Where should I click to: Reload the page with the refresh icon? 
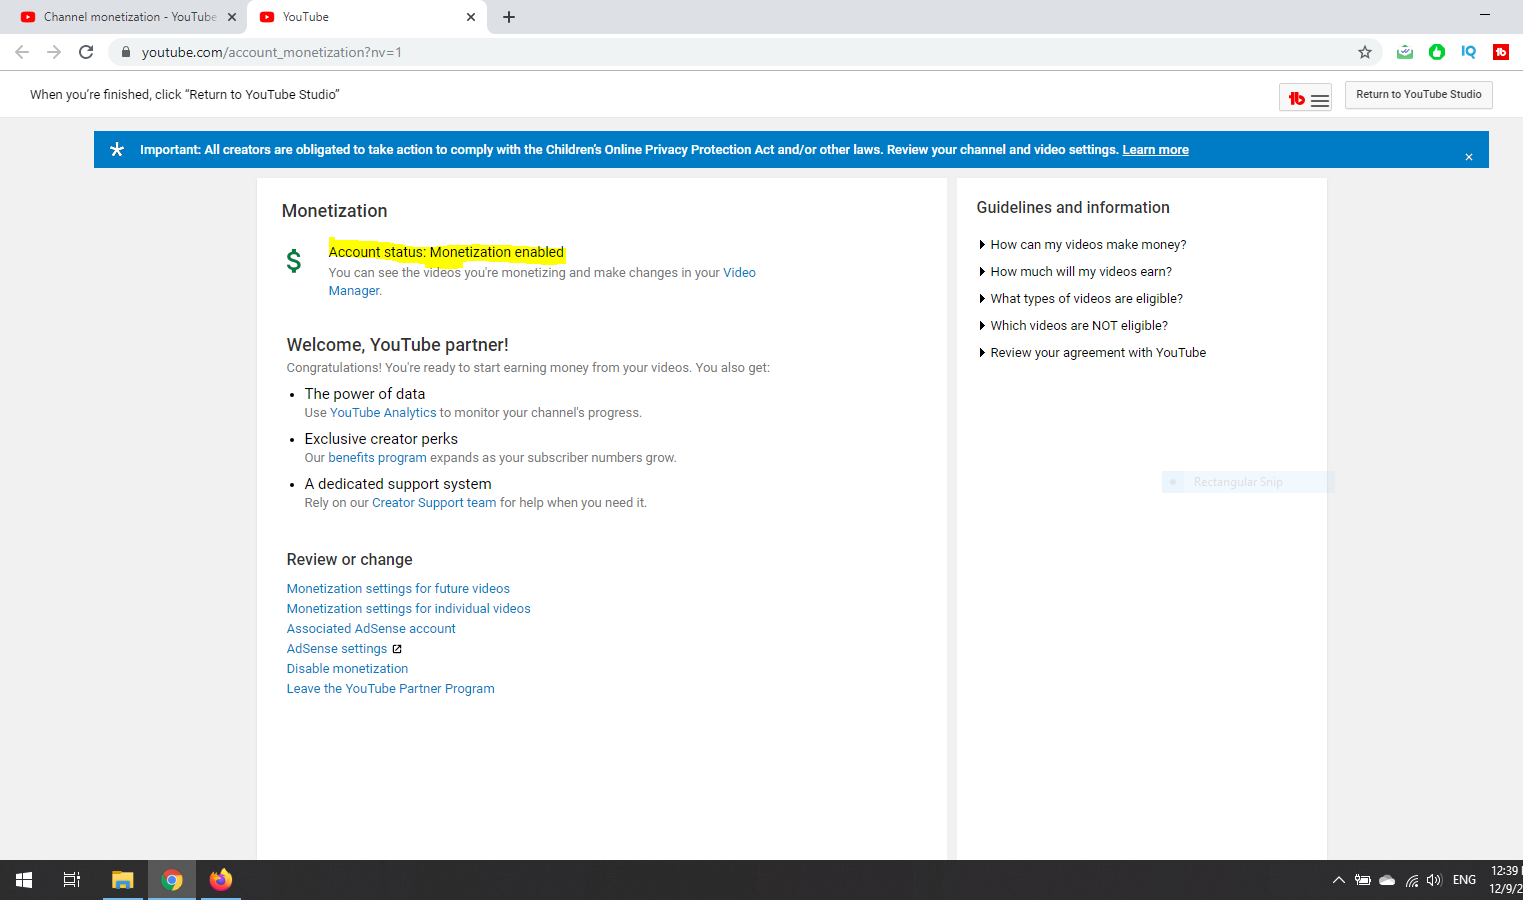click(x=86, y=52)
